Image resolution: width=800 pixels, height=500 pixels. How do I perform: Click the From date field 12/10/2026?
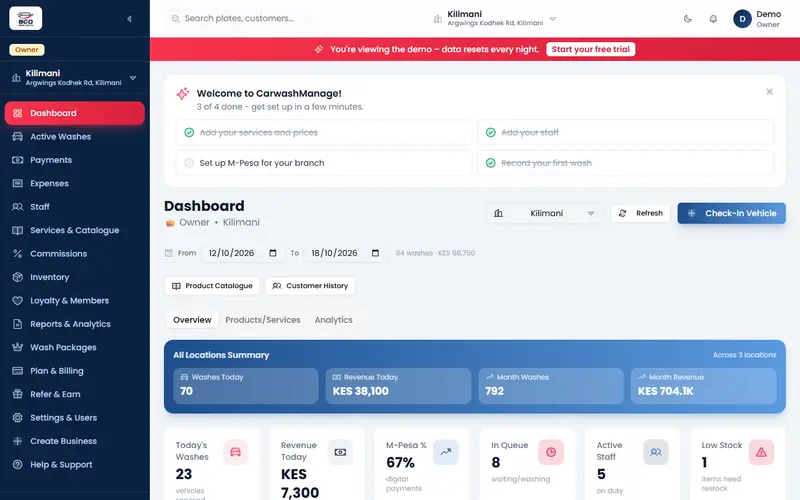tap(243, 253)
